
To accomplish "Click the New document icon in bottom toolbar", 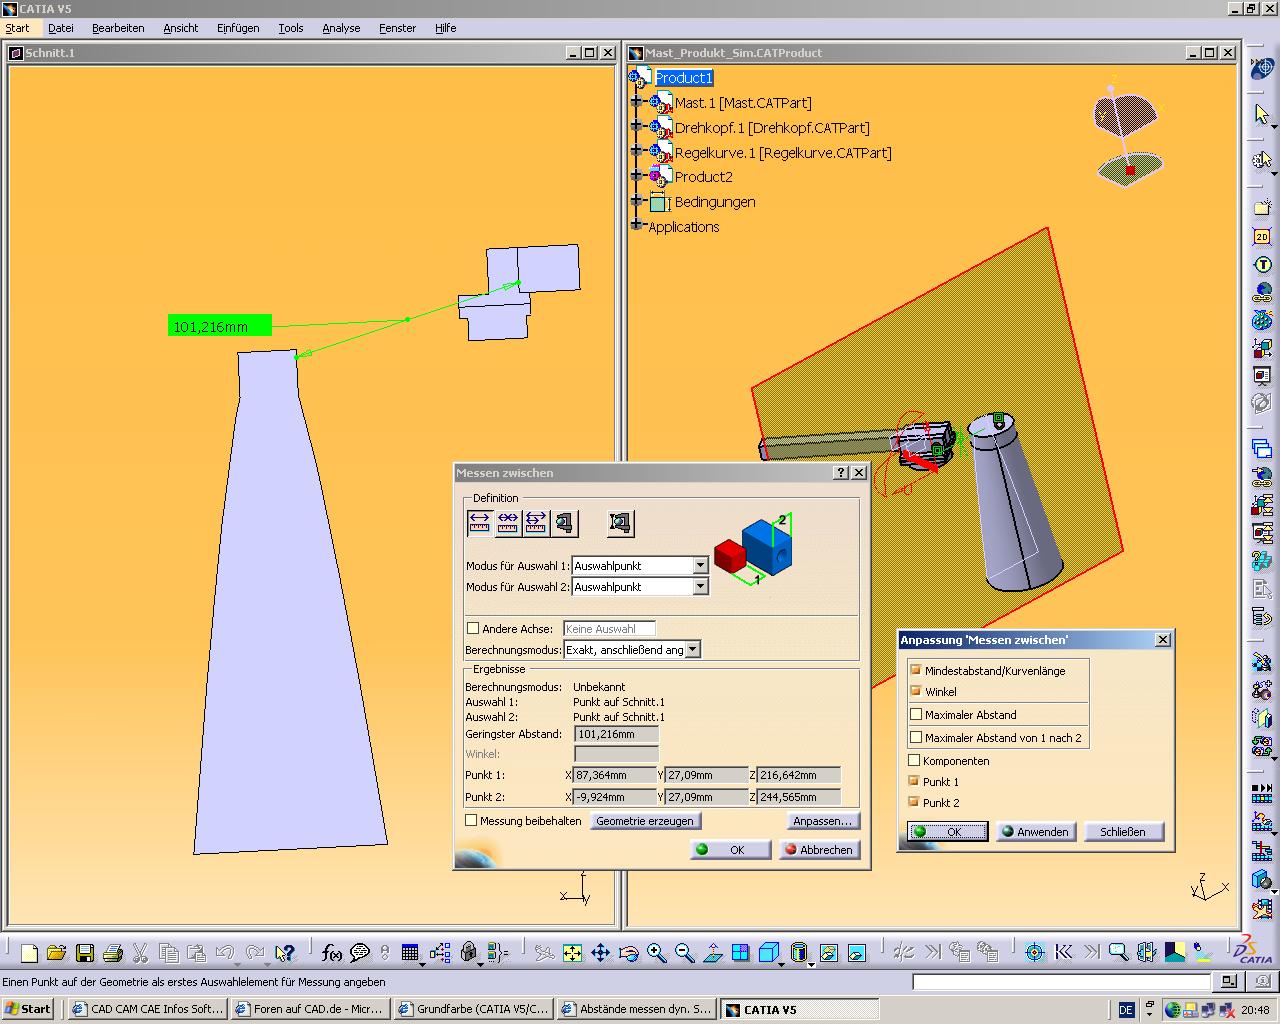I will 29,953.
